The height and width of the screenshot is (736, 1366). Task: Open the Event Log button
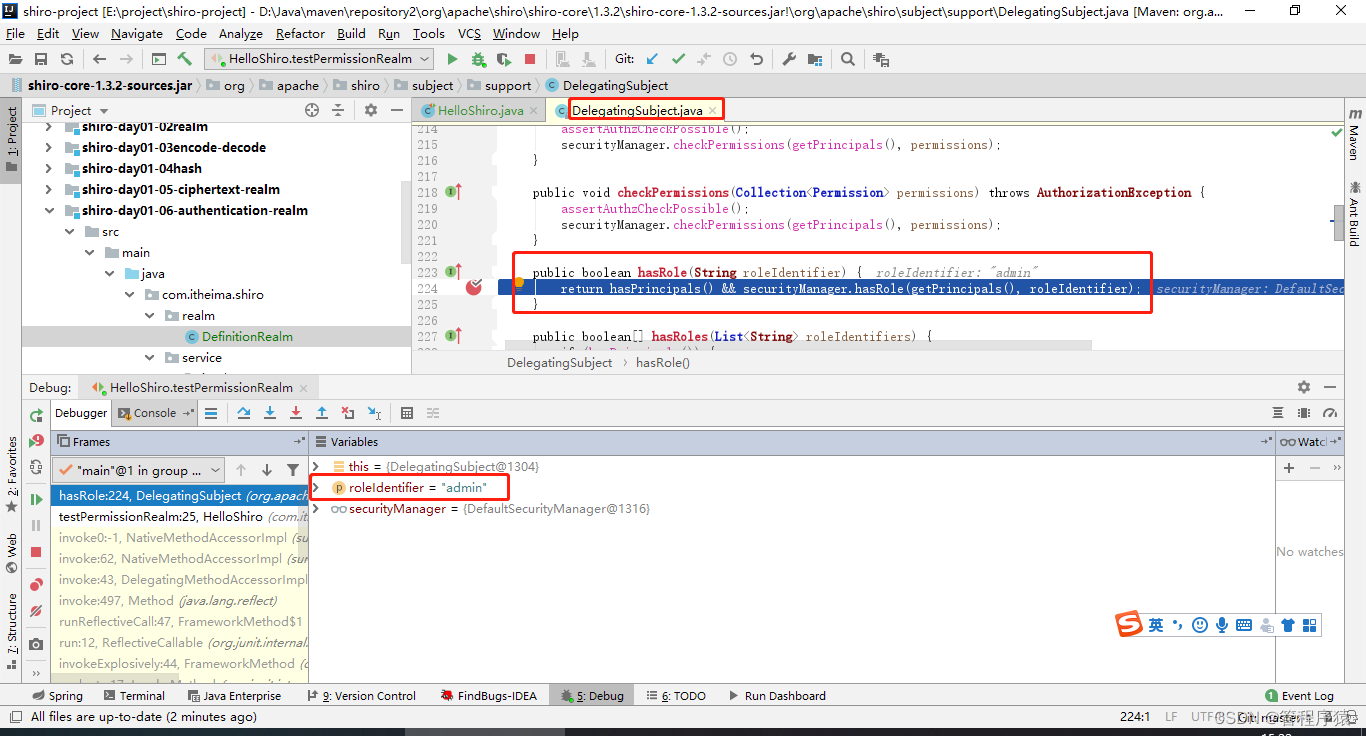point(1299,696)
